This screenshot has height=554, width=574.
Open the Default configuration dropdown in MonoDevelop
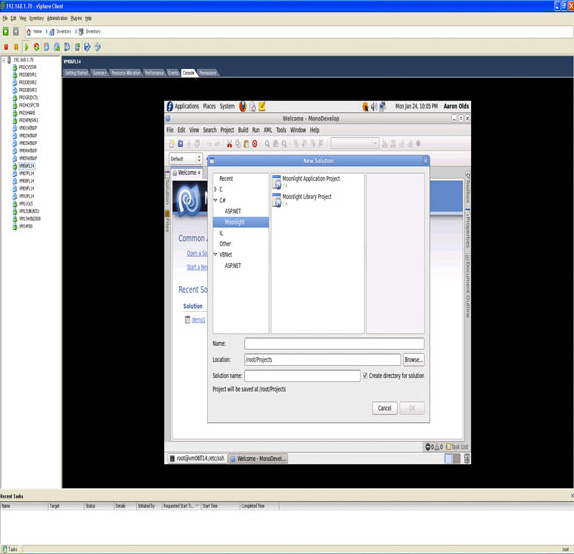pyautogui.click(x=186, y=159)
